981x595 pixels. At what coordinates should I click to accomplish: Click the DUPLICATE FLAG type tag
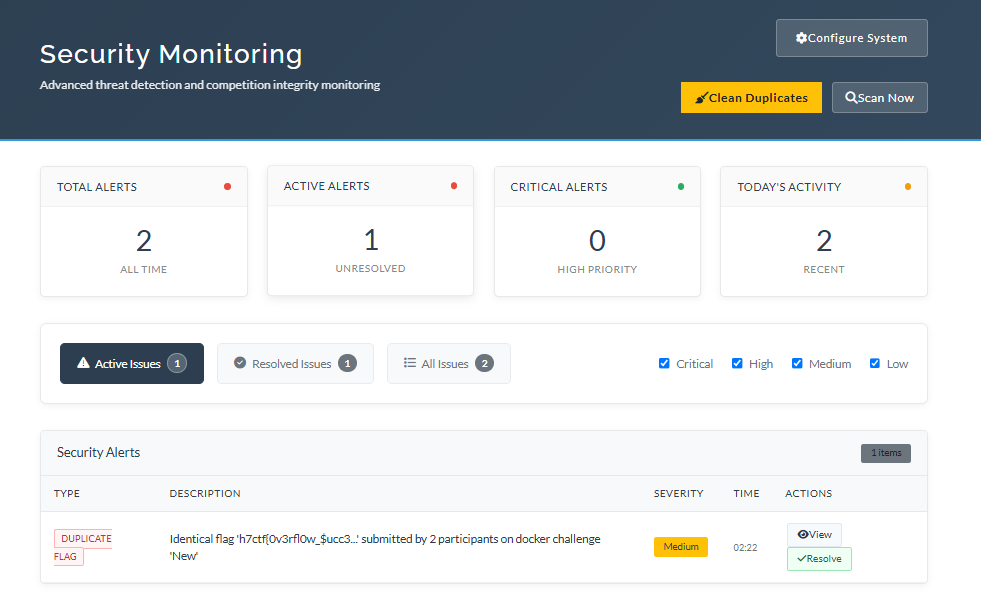[82, 547]
